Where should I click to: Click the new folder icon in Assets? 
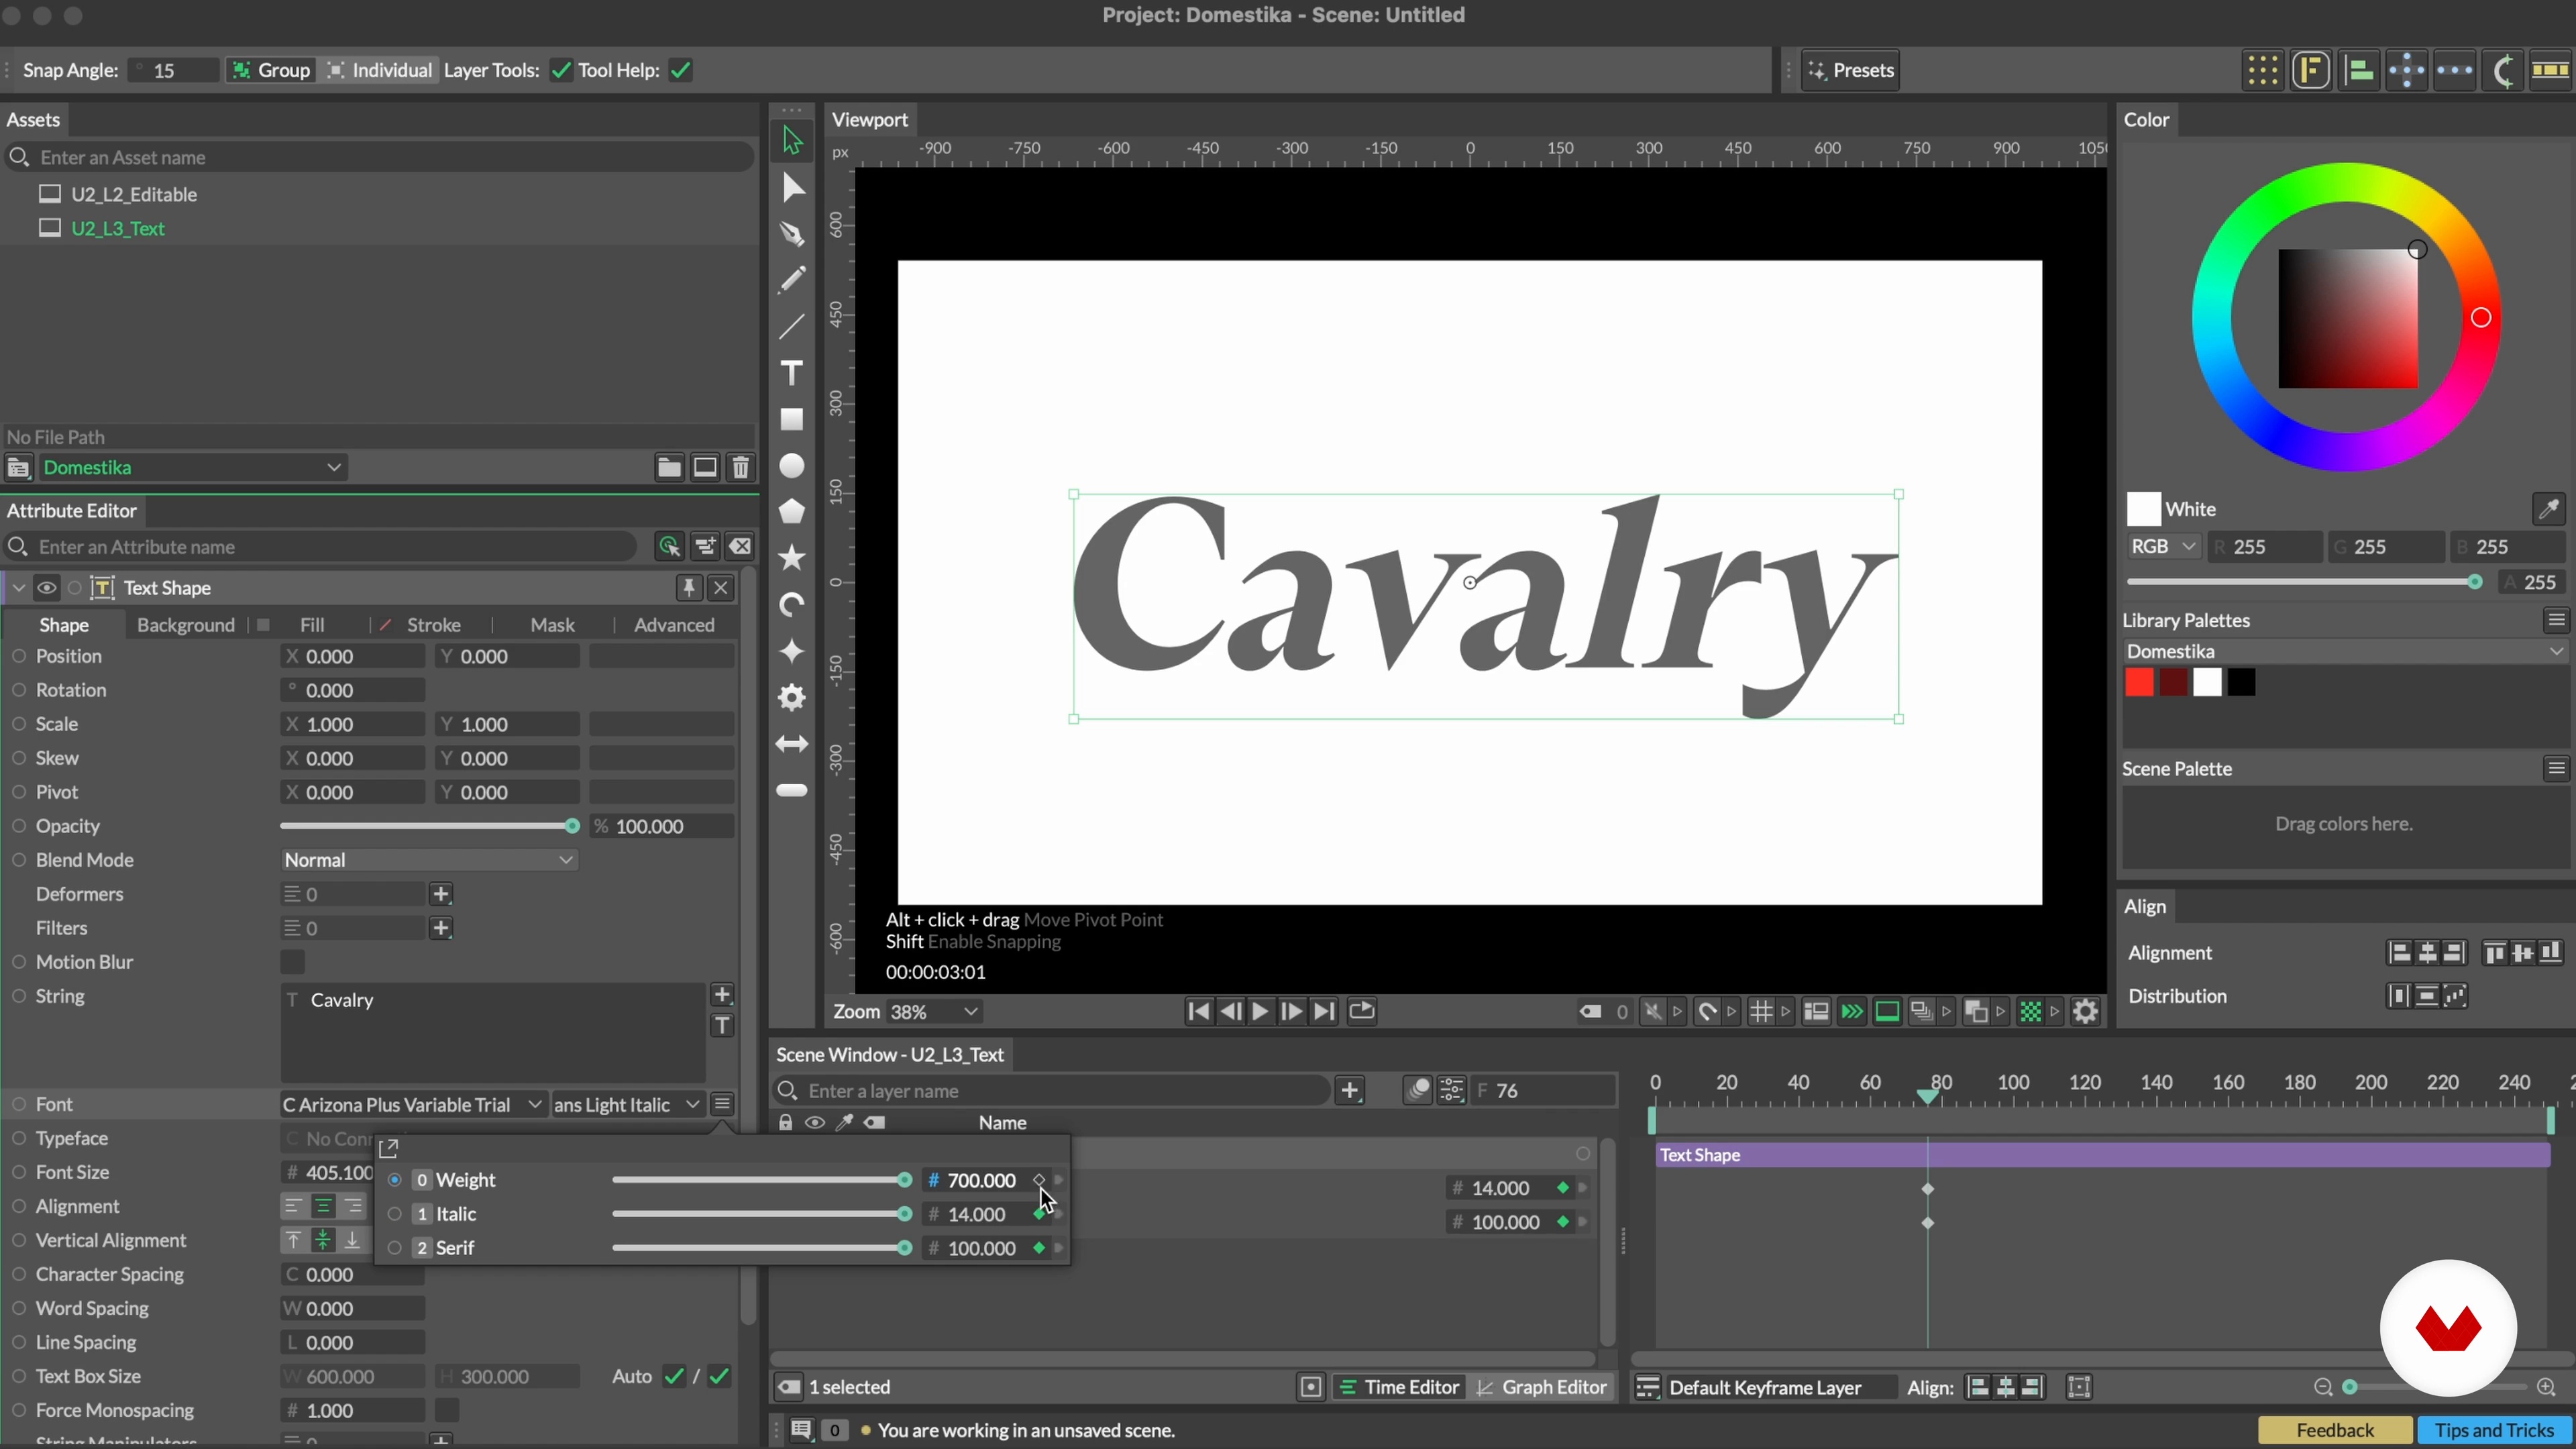(x=668, y=467)
